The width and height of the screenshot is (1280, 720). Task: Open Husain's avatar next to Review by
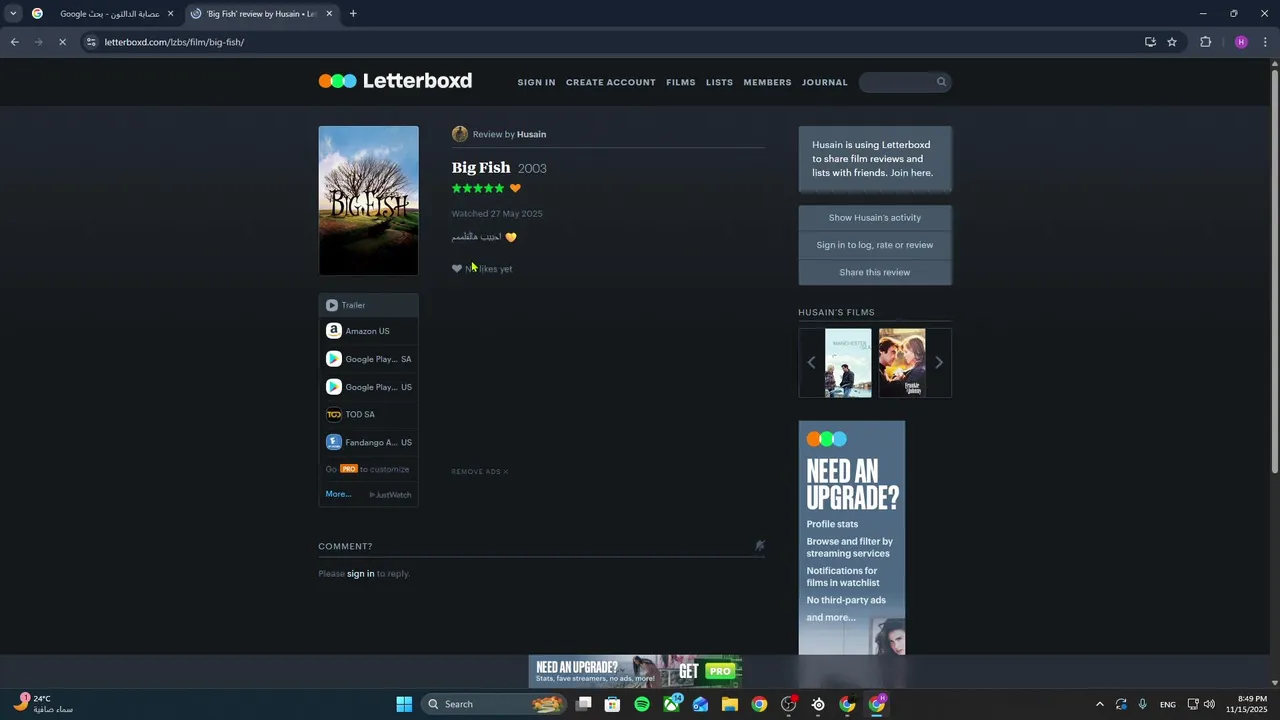click(x=460, y=134)
